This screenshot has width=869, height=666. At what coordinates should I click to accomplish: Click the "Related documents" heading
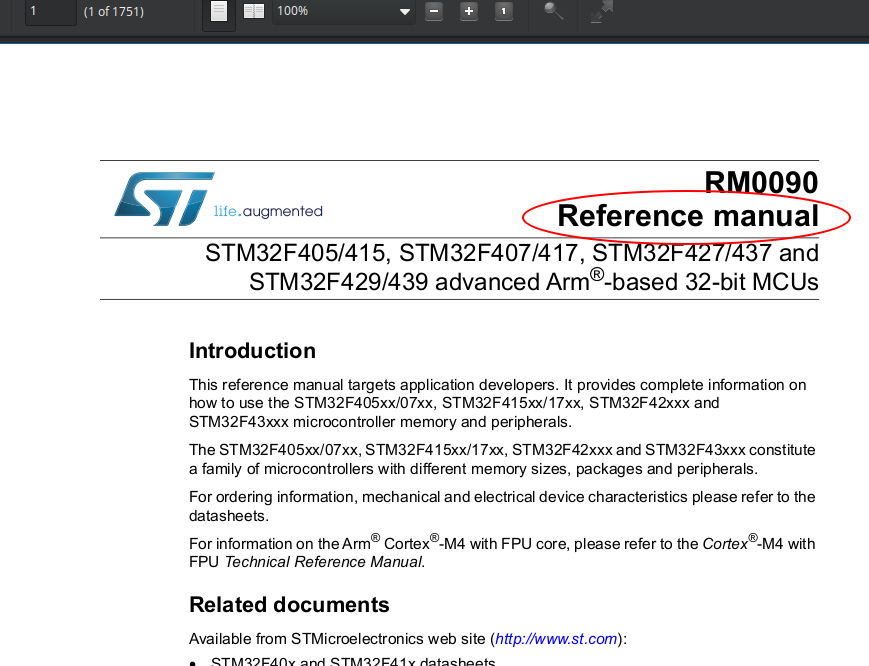pyautogui.click(x=289, y=604)
